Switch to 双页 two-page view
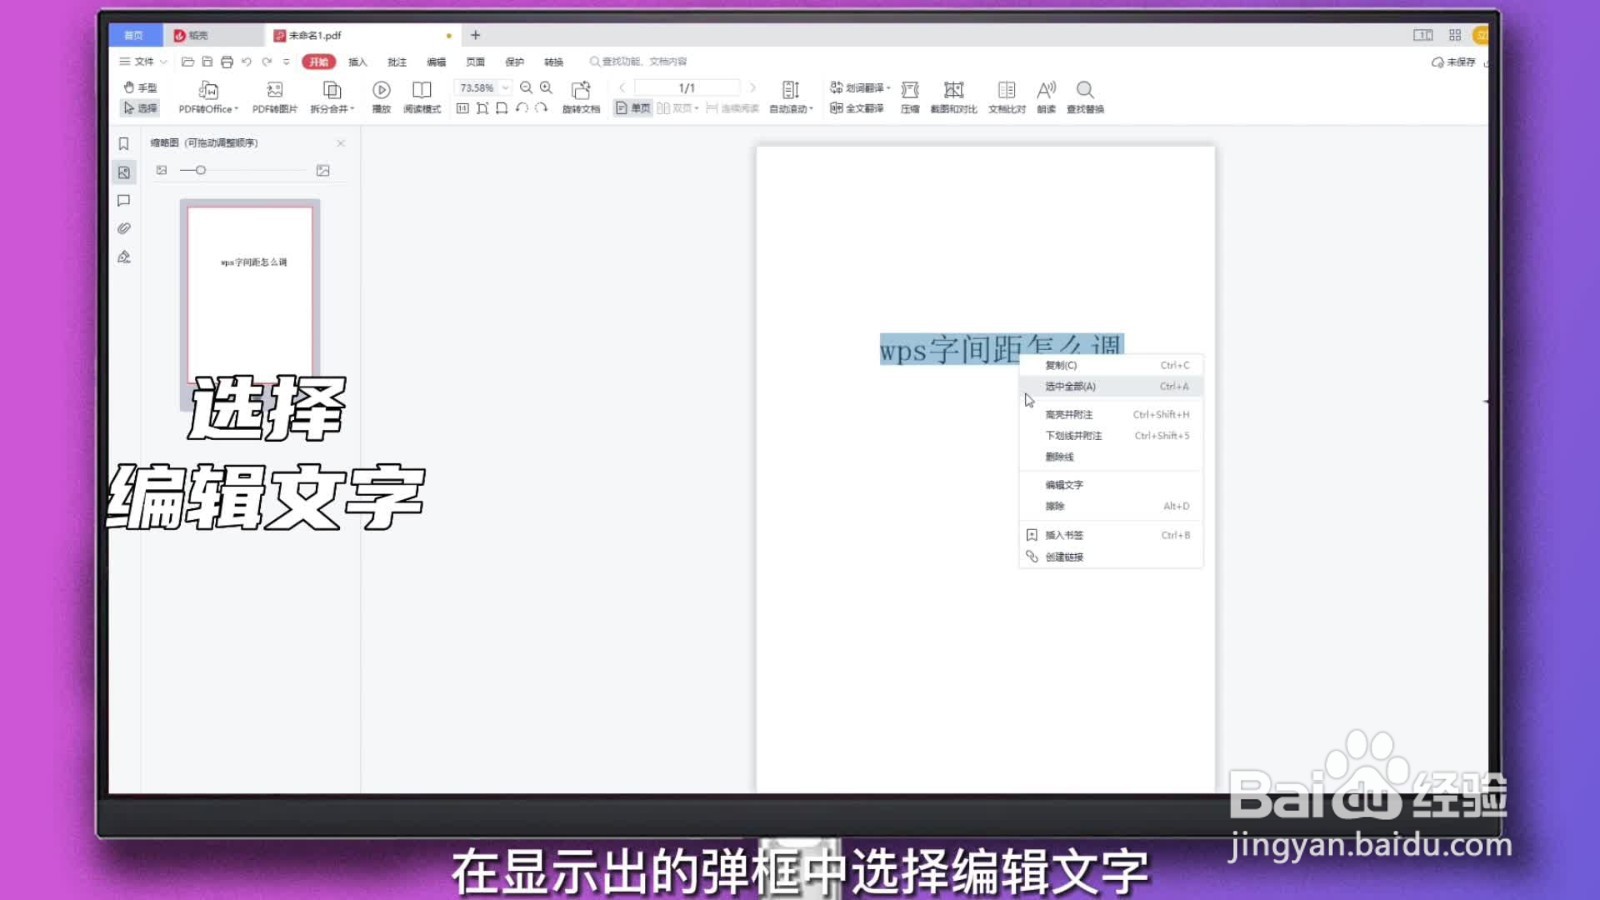Viewport: 1600px width, 900px height. [678, 107]
